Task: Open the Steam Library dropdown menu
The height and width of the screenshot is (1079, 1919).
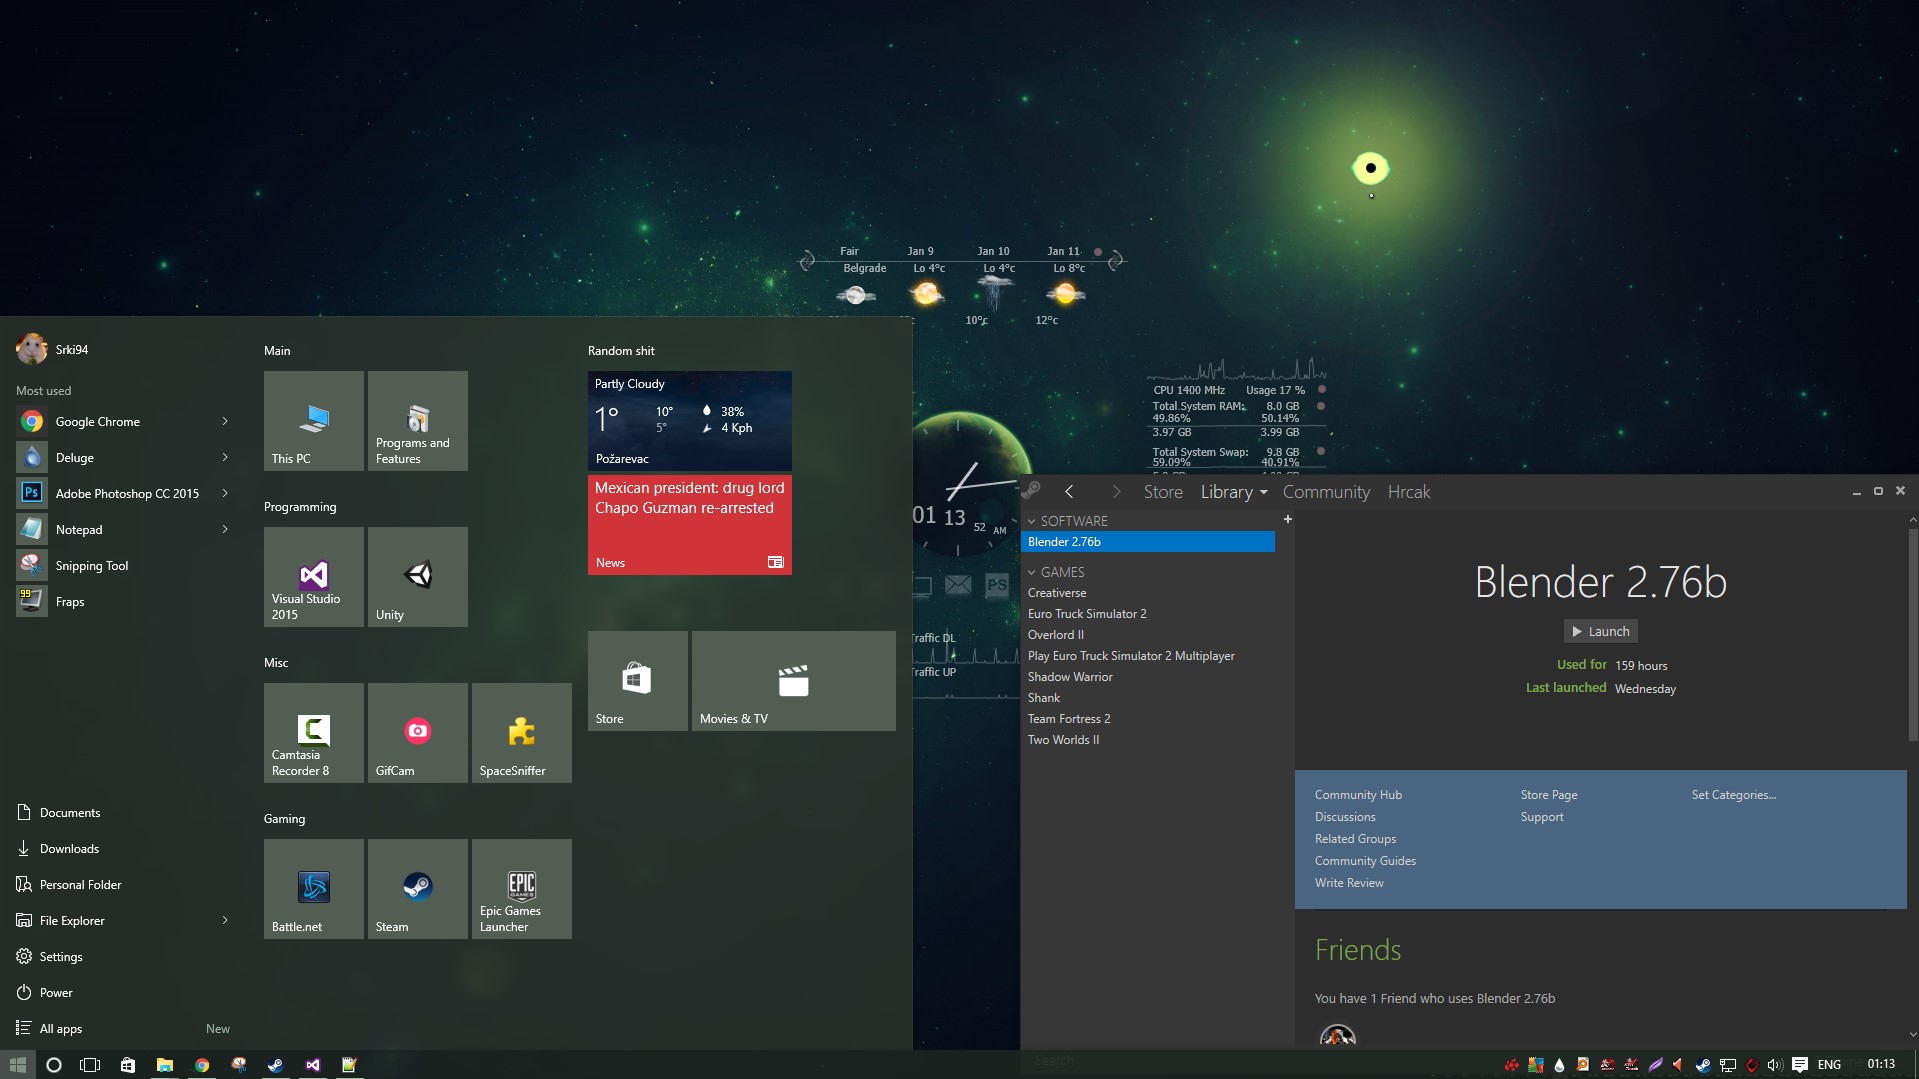Action: 1264,493
